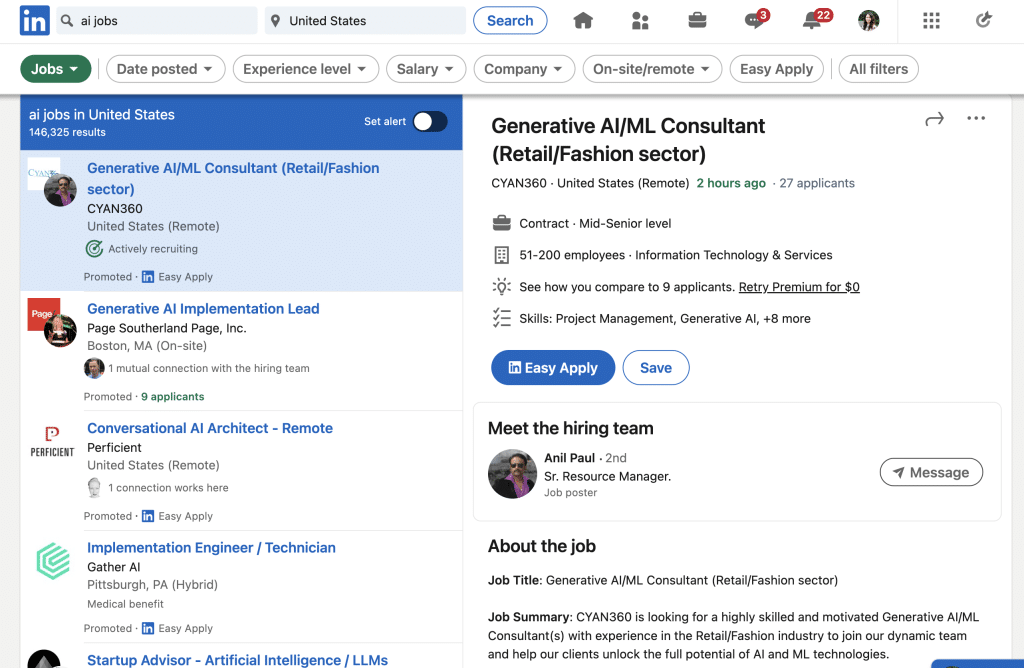Open Notifications bell with 22 badge

click(x=812, y=21)
